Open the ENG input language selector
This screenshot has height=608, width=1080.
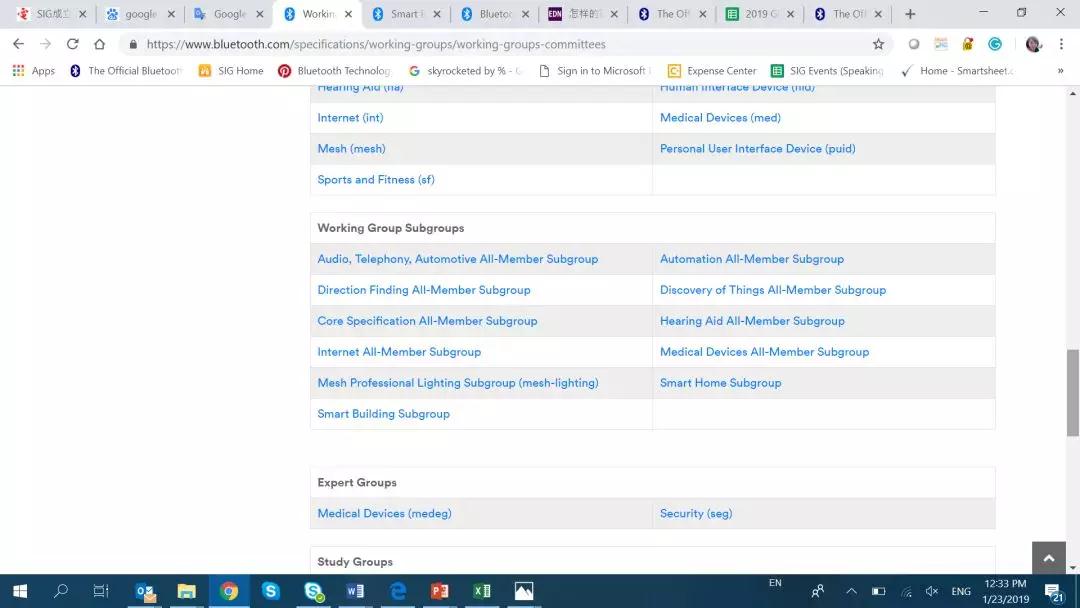pyautogui.click(x=960, y=591)
